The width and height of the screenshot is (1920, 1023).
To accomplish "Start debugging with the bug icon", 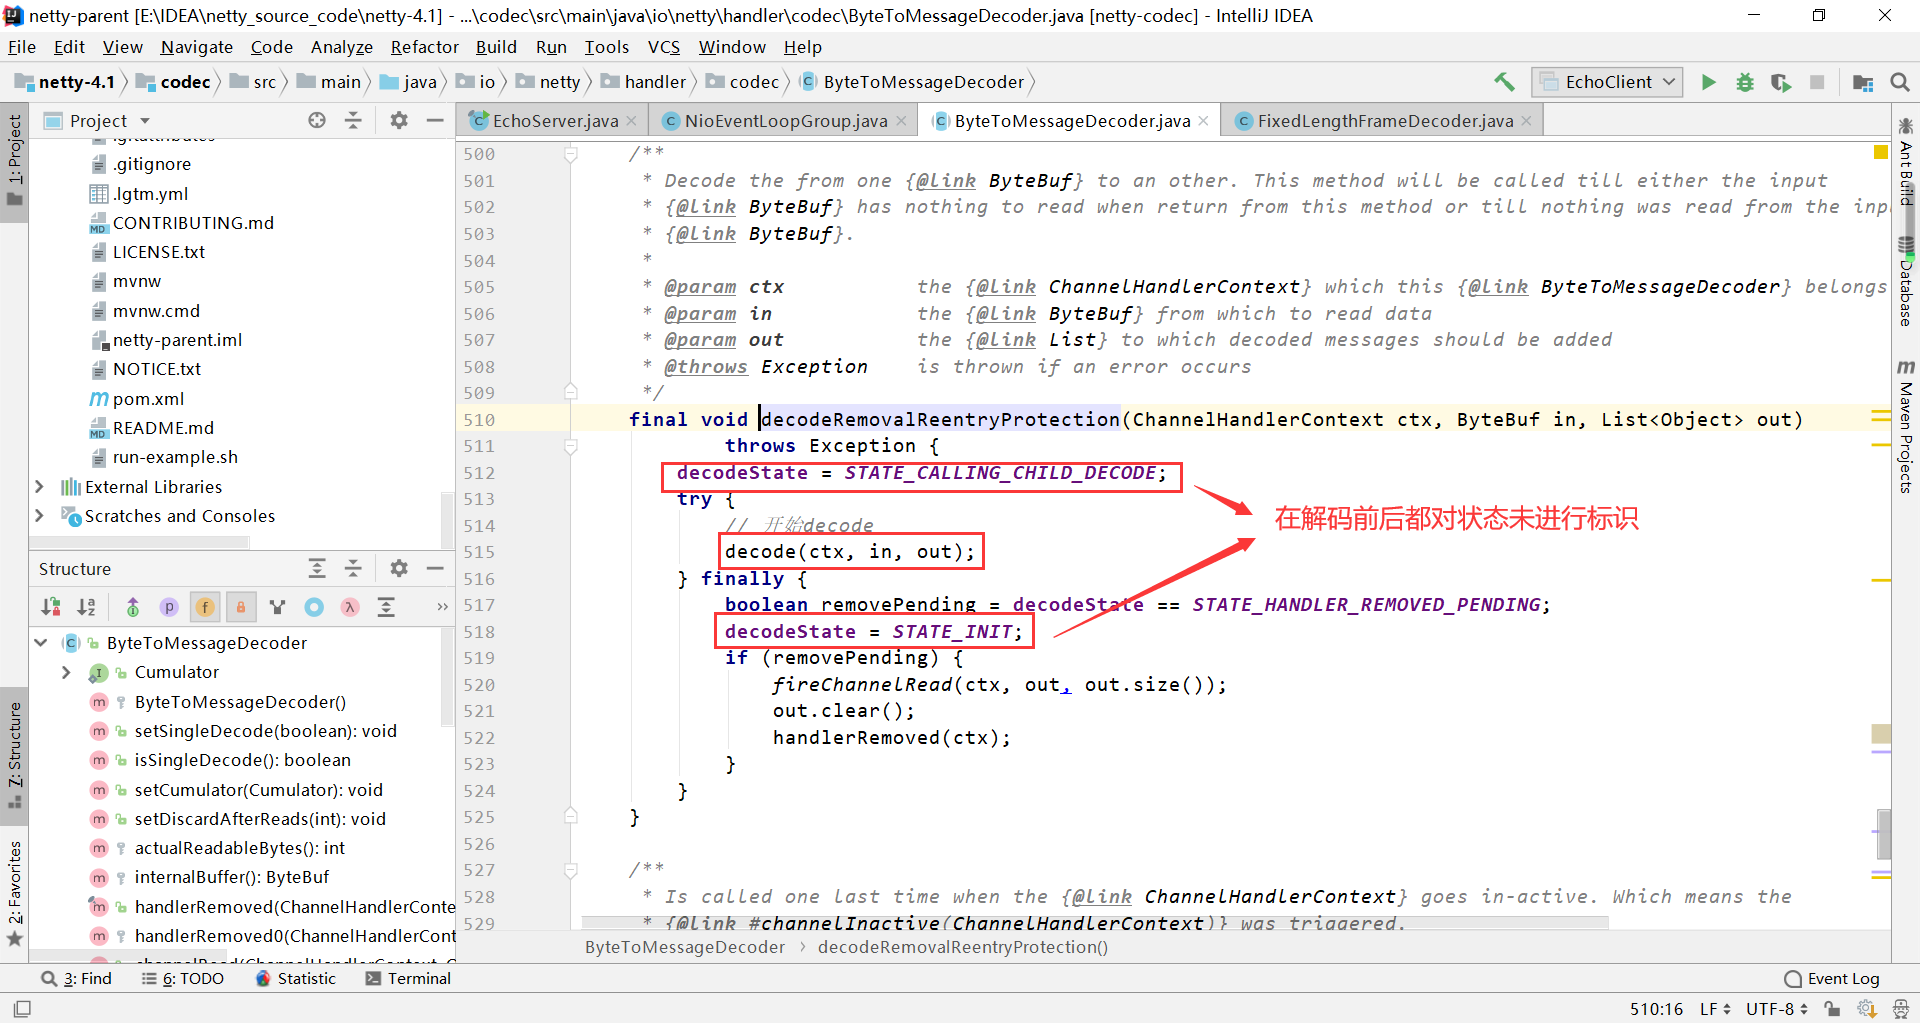I will [1745, 82].
